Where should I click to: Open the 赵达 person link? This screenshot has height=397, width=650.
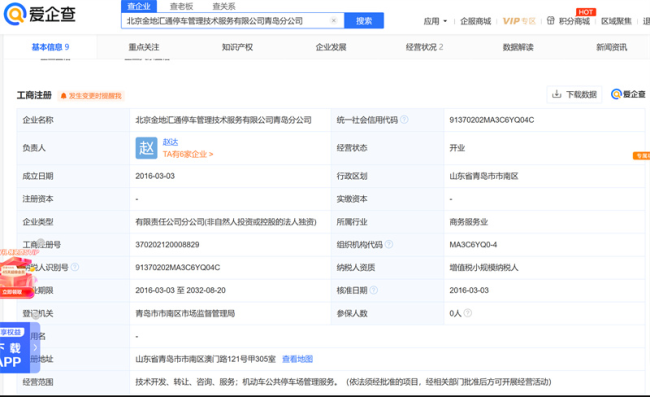170,142
